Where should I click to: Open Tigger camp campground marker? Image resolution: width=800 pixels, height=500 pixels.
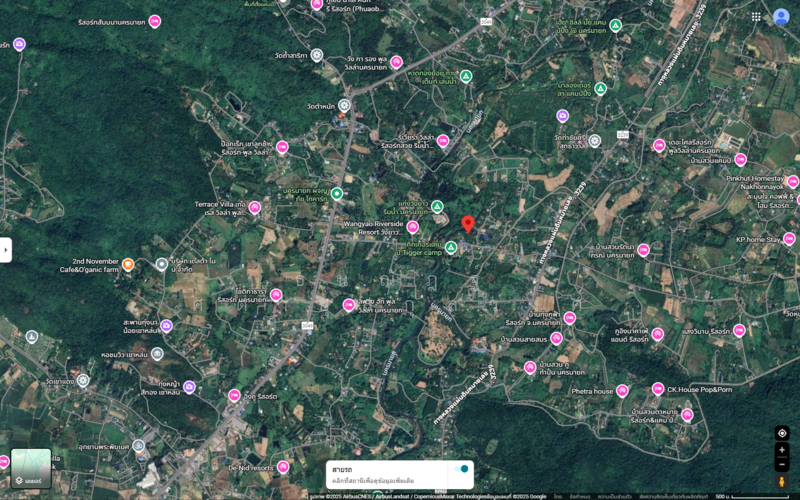[451, 247]
